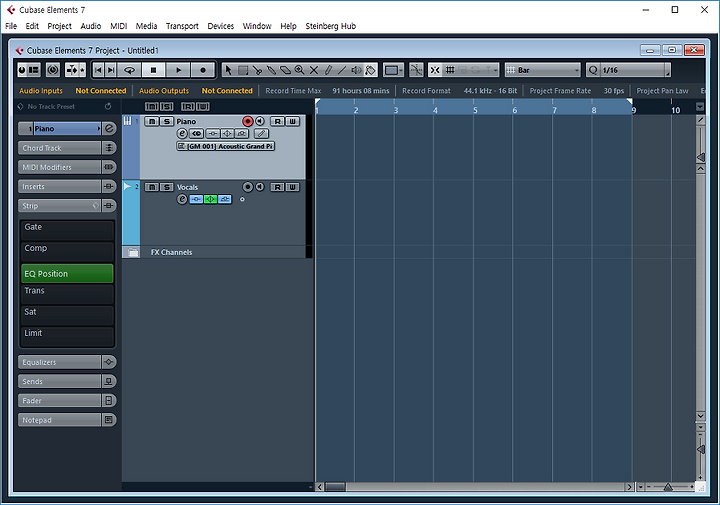This screenshot has height=505, width=720.
Task: Open the Steinberg Hub menu
Action: pyautogui.click(x=331, y=26)
